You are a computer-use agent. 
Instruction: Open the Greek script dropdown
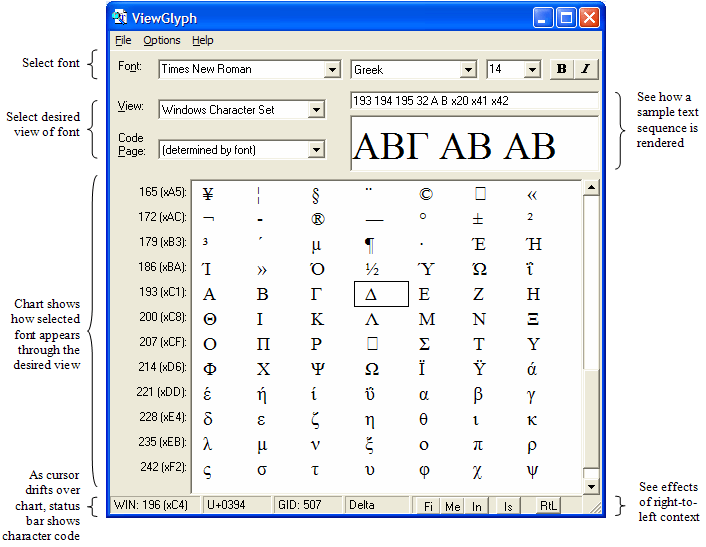click(x=468, y=70)
